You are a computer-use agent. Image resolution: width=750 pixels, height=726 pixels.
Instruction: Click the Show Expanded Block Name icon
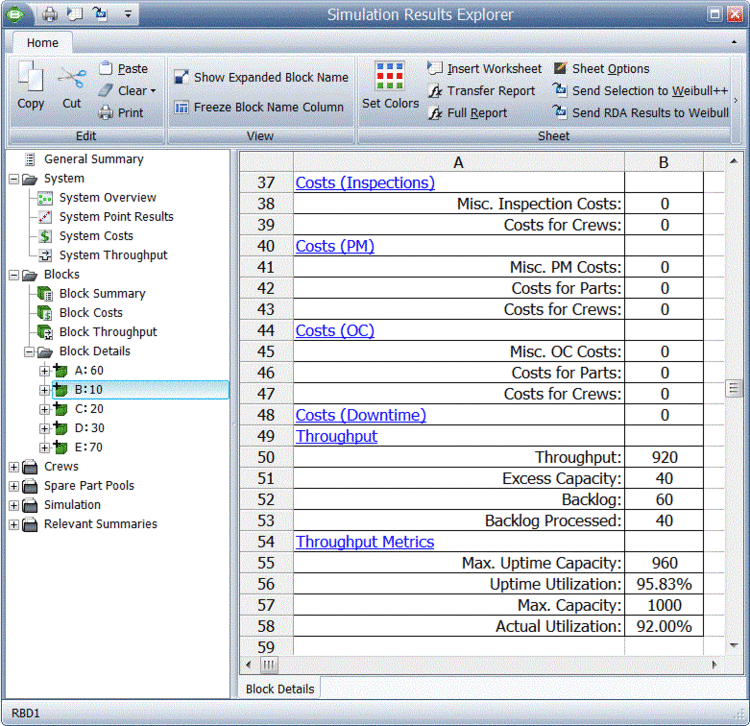click(181, 77)
